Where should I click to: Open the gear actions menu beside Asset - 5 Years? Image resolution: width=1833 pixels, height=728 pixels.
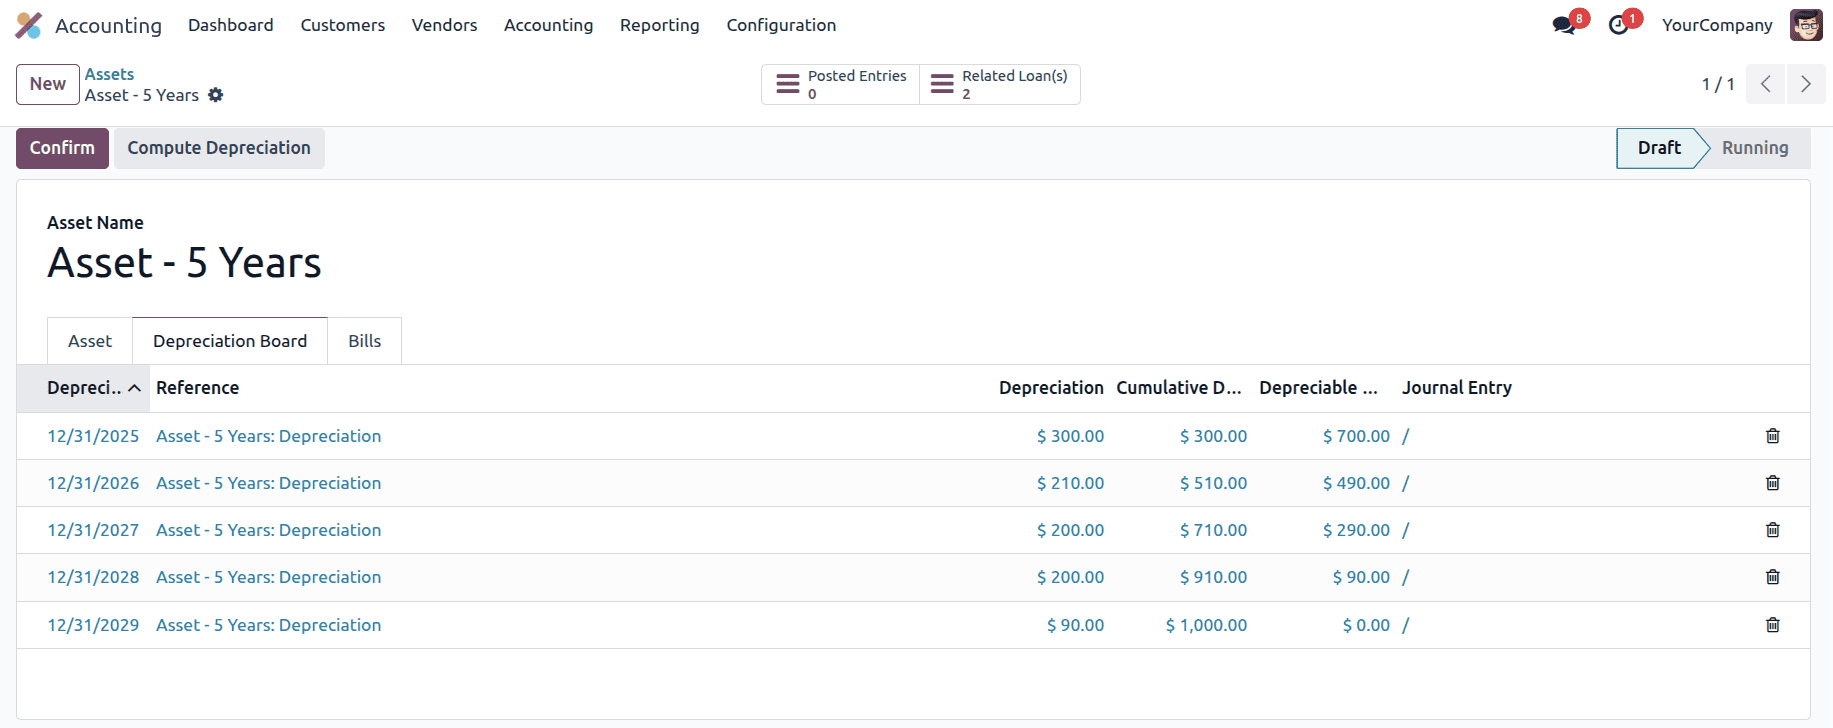tap(216, 95)
